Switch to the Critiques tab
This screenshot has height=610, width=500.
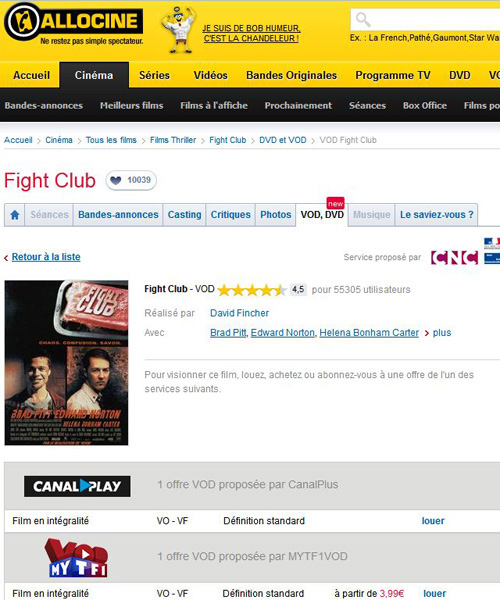coord(230,215)
